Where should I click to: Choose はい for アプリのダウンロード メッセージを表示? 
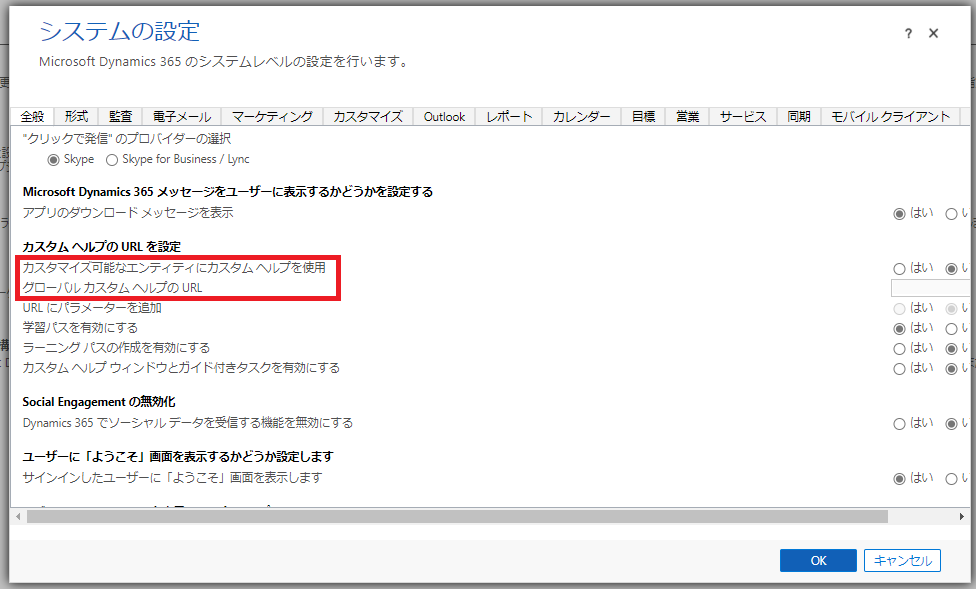pyautogui.click(x=899, y=214)
